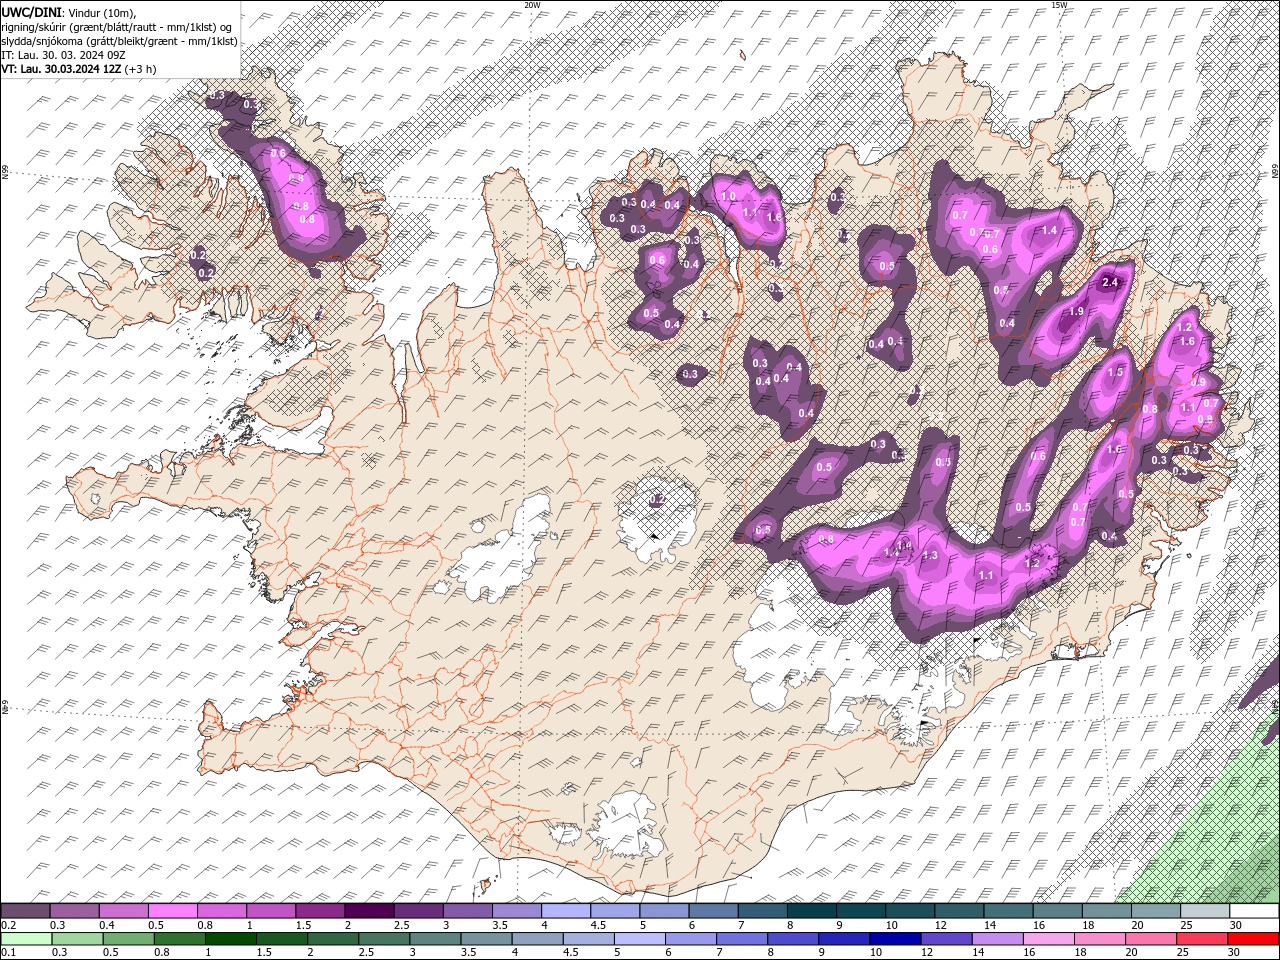Click the lower legend blue swatch labeled 7
Screen dimensions: 1280x960
(x=742, y=939)
